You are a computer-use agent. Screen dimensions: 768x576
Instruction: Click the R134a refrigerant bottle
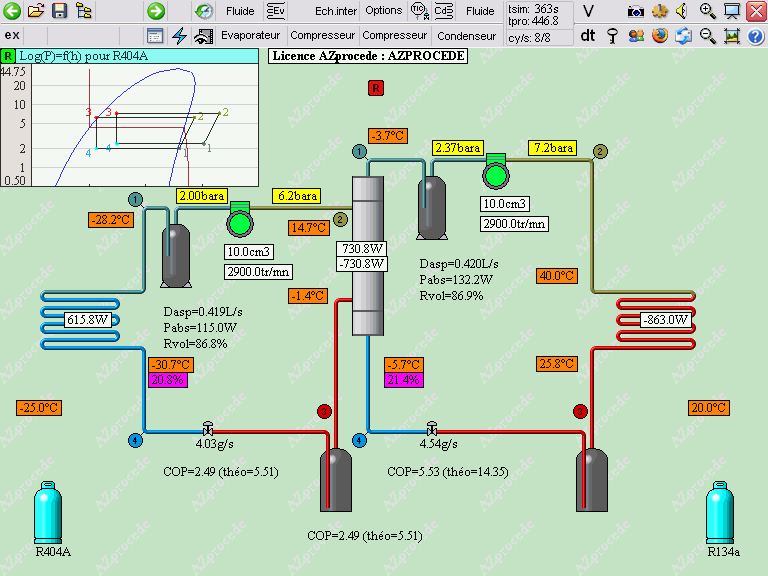click(720, 512)
